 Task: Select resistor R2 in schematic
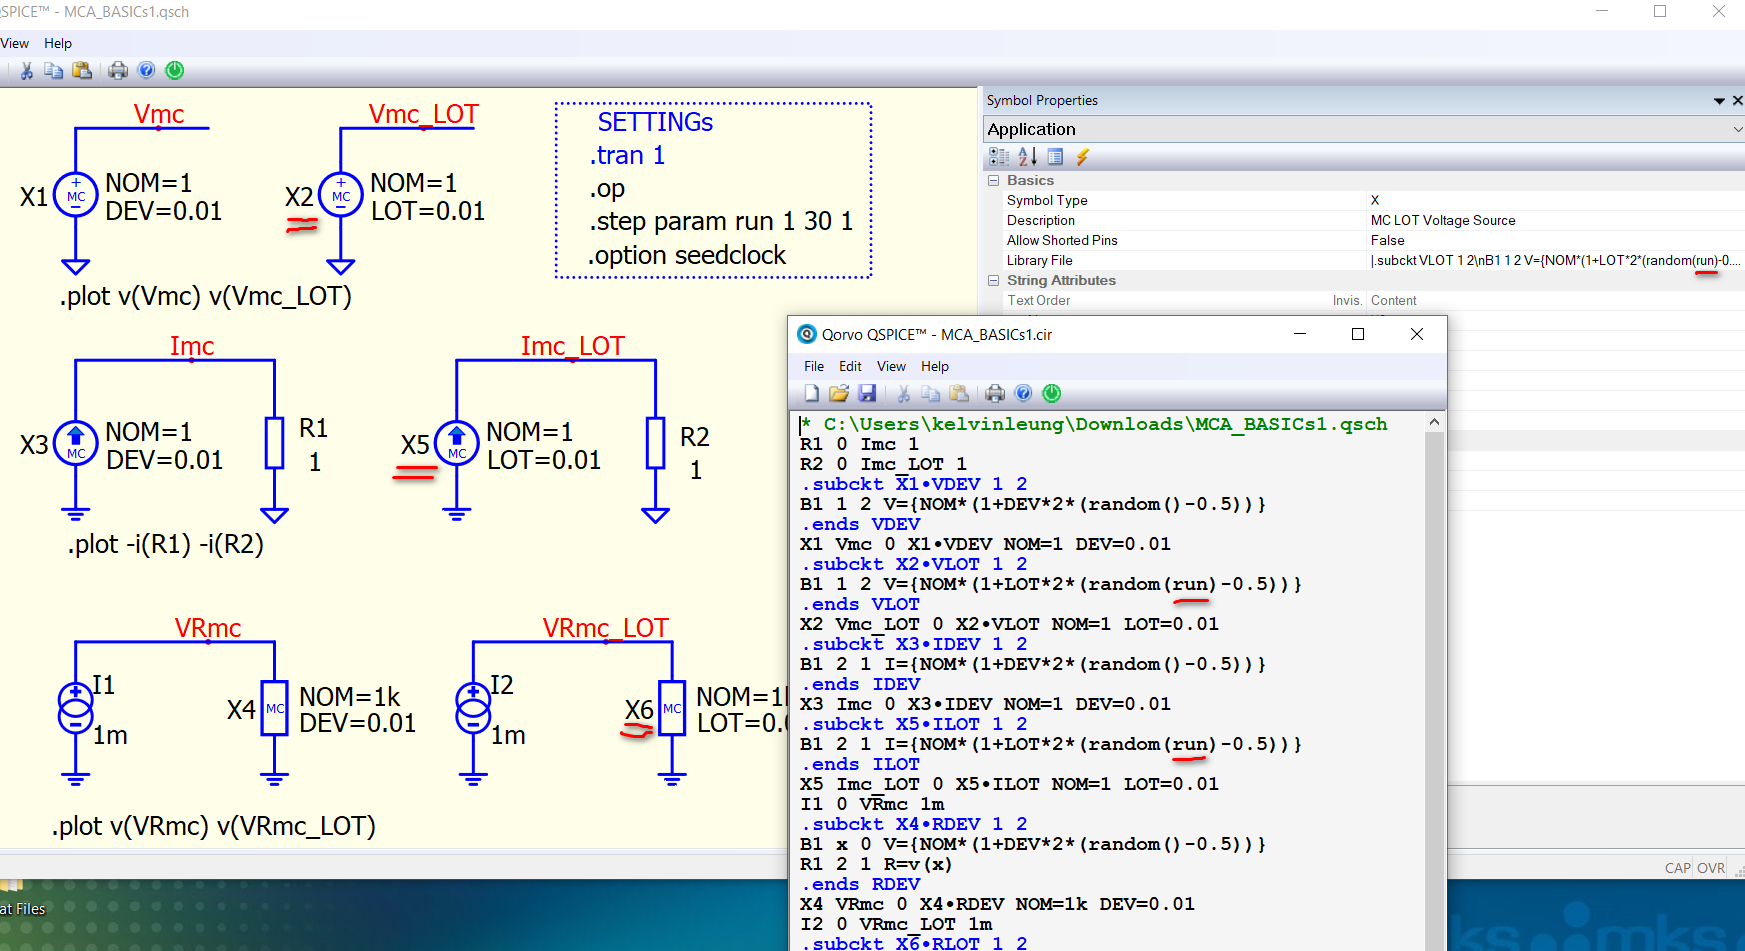click(x=655, y=443)
